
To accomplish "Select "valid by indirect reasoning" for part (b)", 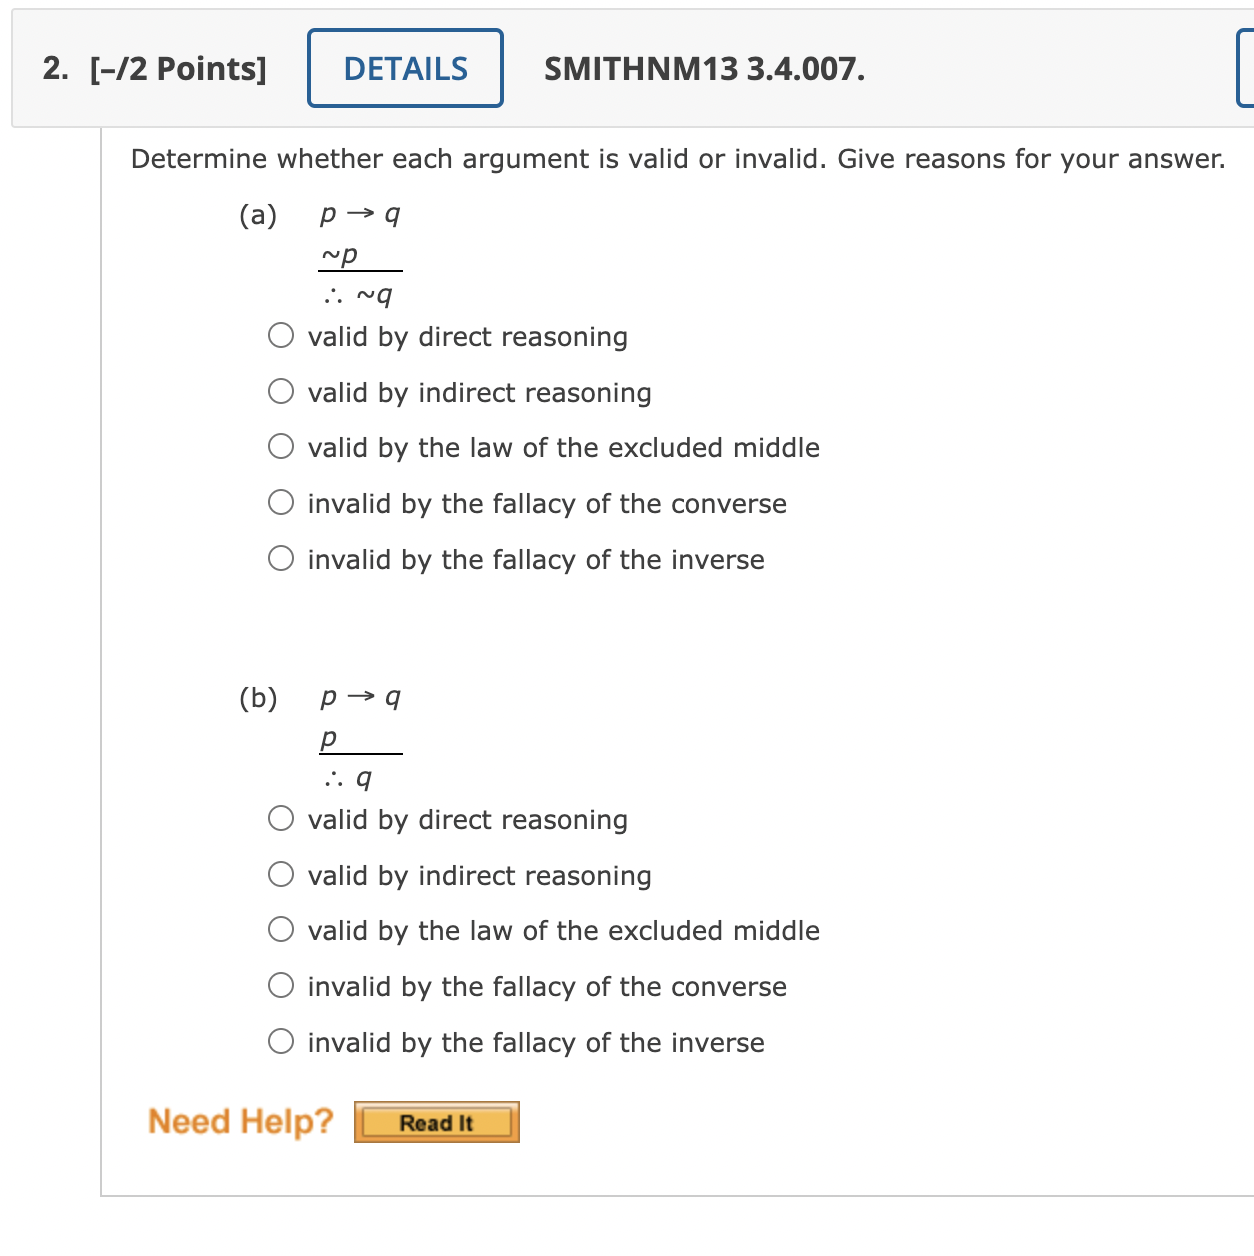I will [x=281, y=874].
